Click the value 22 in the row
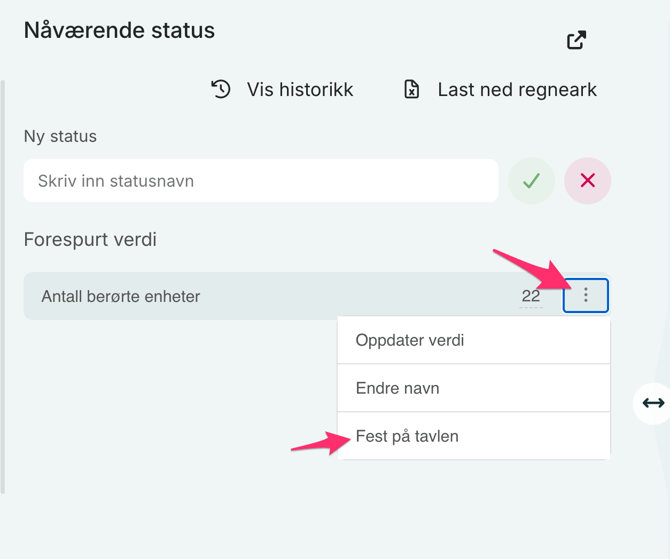 pos(530,296)
